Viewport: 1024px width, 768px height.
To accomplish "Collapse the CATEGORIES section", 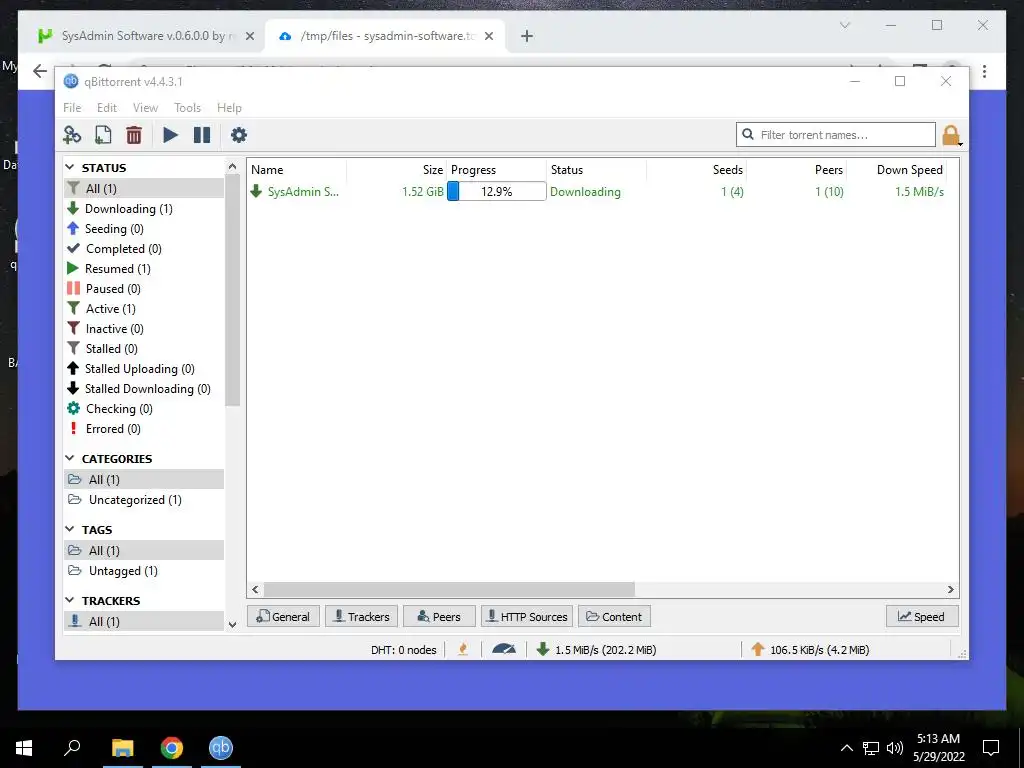I will click(70, 458).
